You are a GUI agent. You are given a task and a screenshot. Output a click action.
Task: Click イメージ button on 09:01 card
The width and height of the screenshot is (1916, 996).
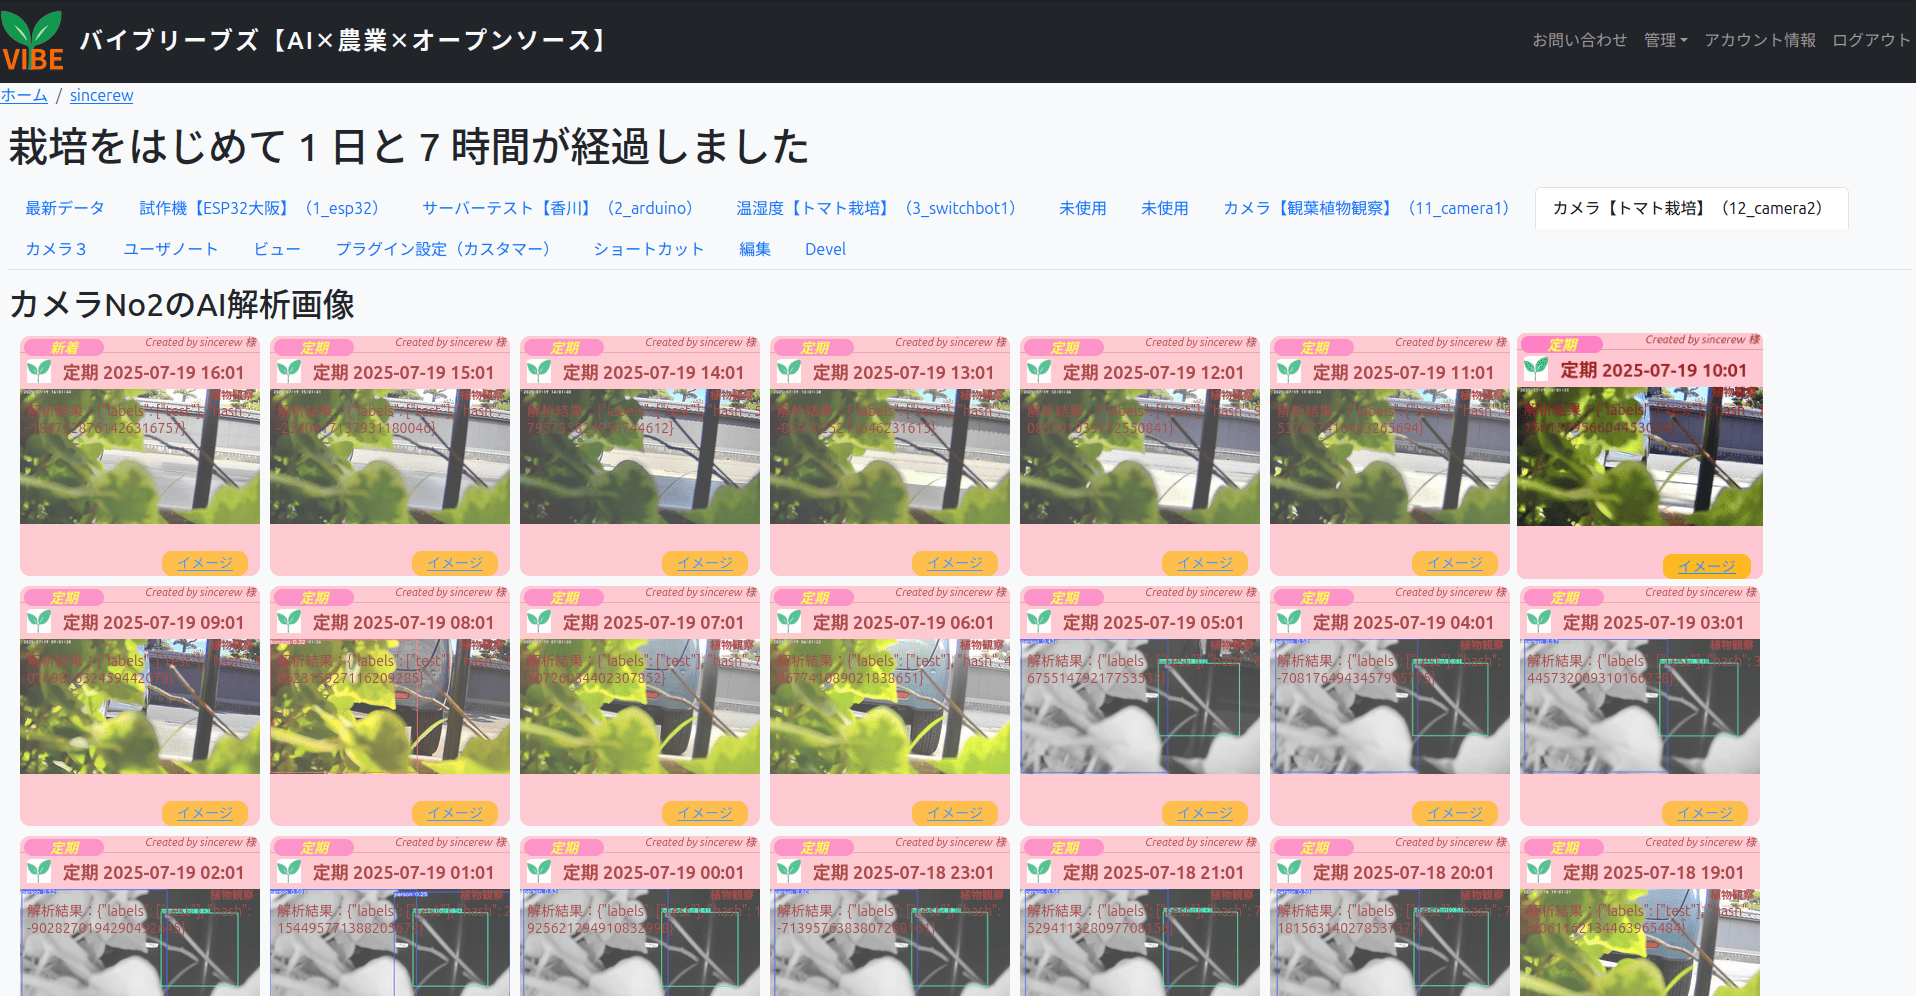click(205, 813)
